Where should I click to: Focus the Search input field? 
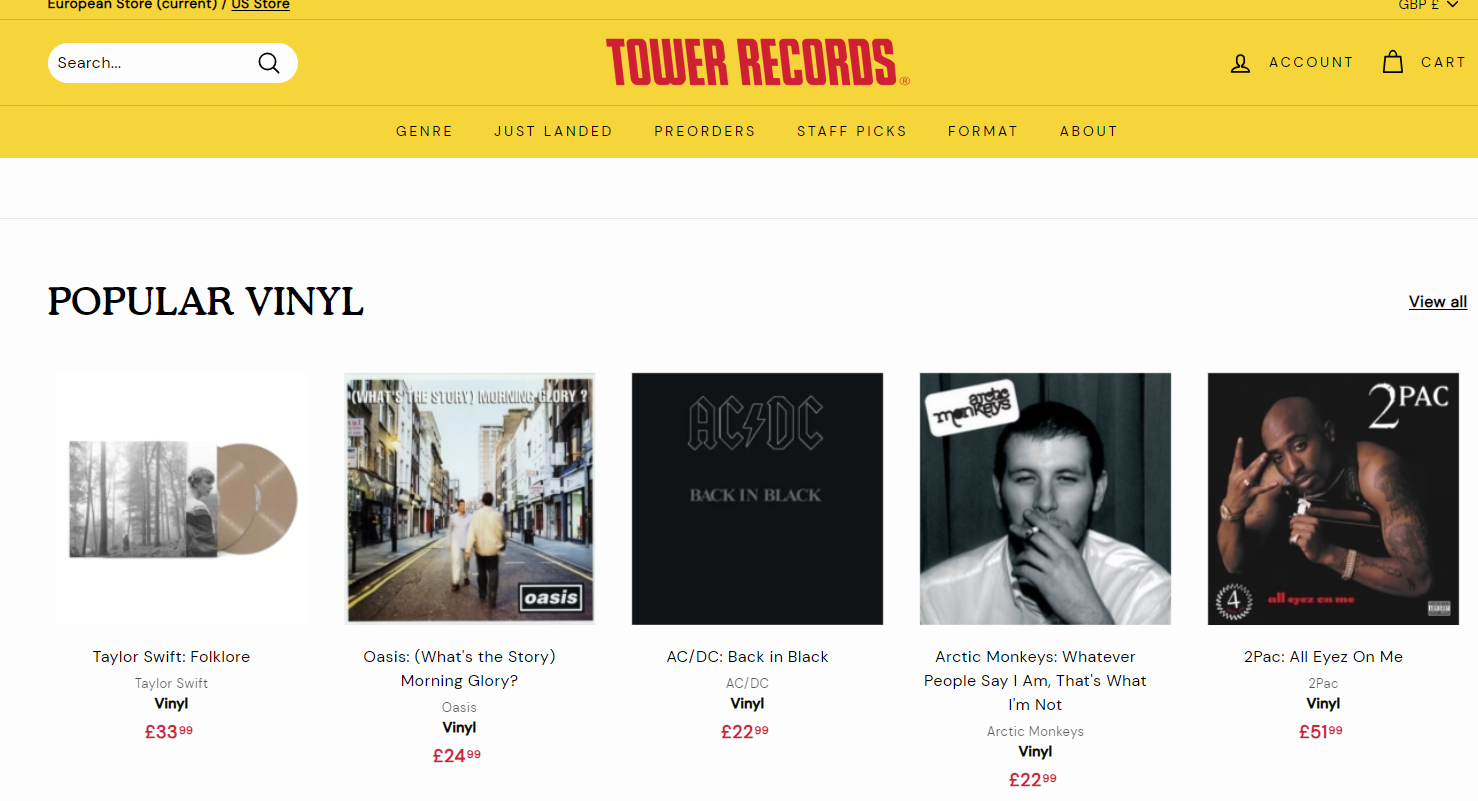click(150, 63)
